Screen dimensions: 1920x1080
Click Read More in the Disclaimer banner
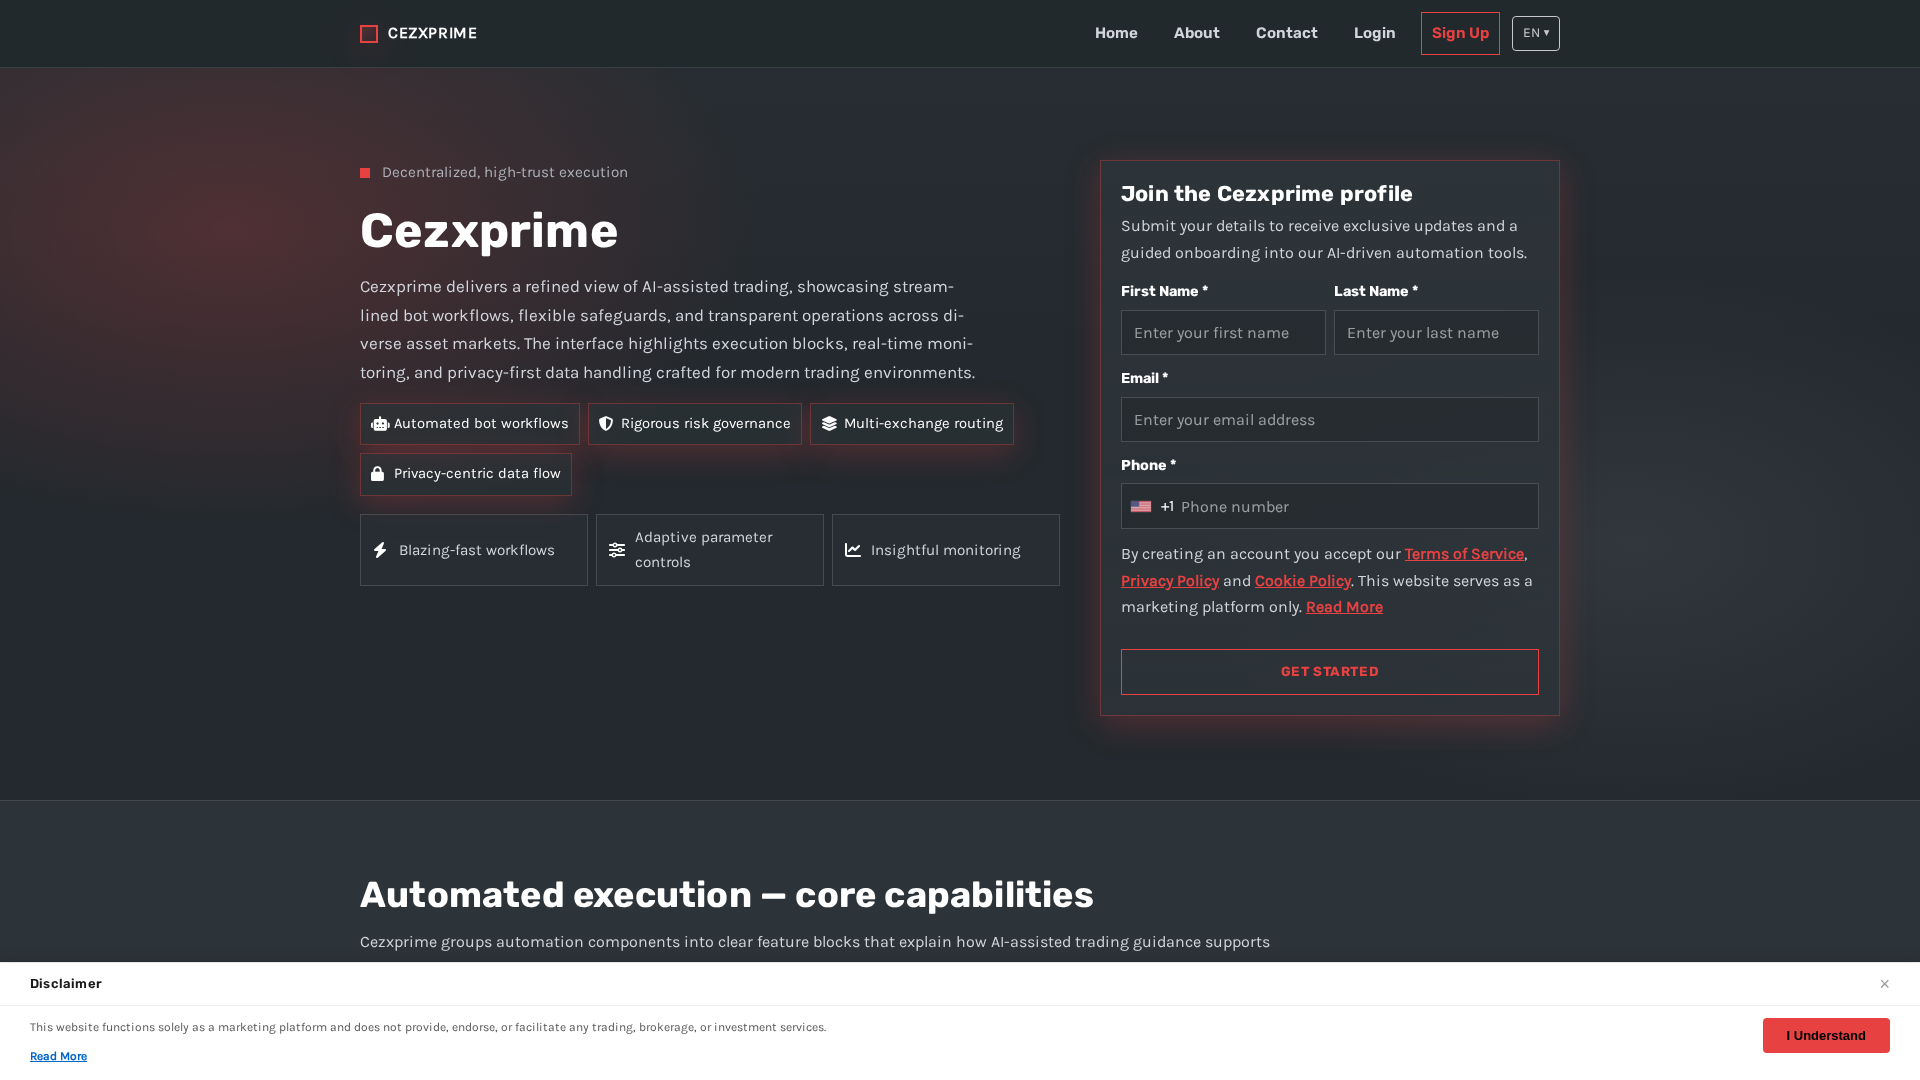point(58,1056)
